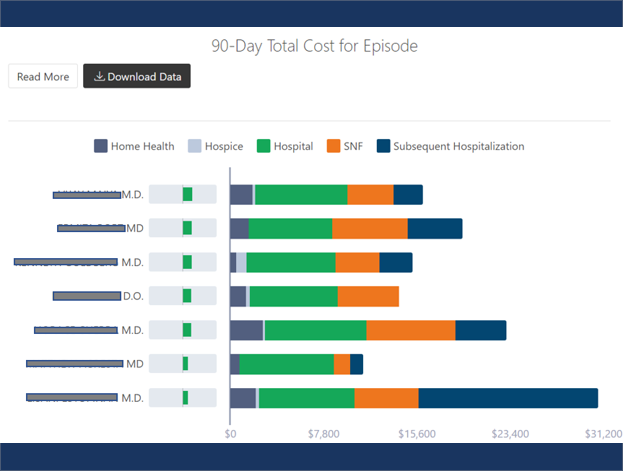This screenshot has height=472, width=624.
Task: Click the mini indicator bar beside D.O. row
Action: pos(183,296)
